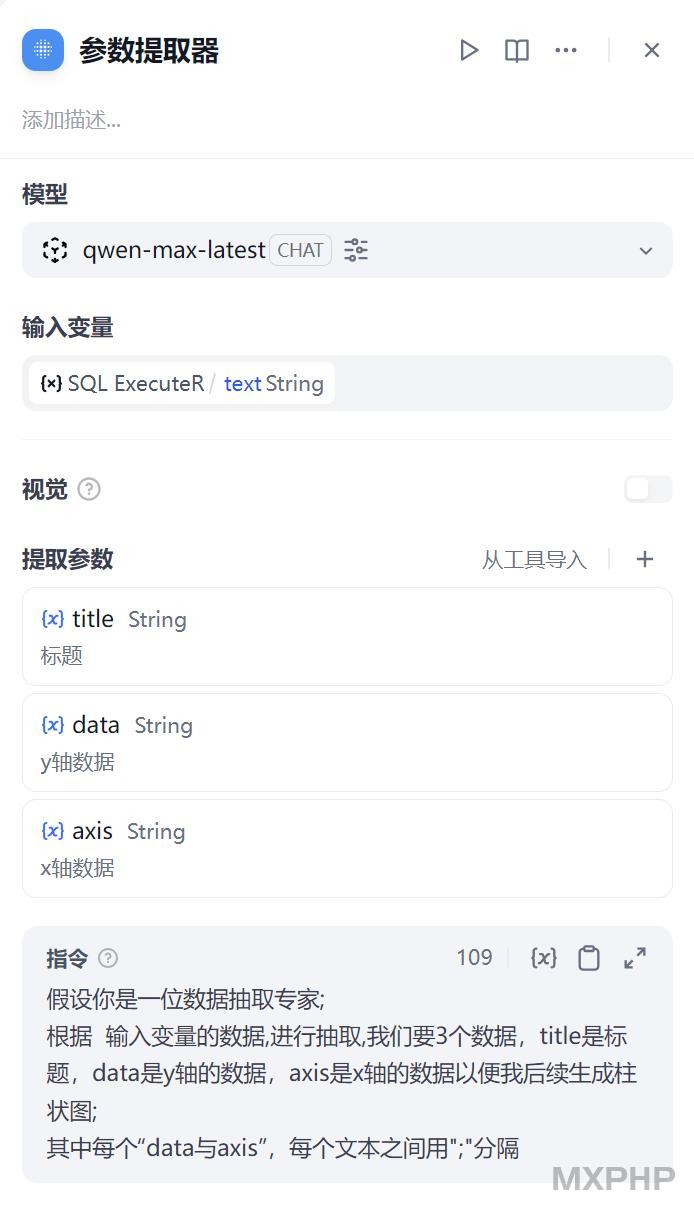Open the three-dot more options menu
694x1210 pixels.
[566, 50]
